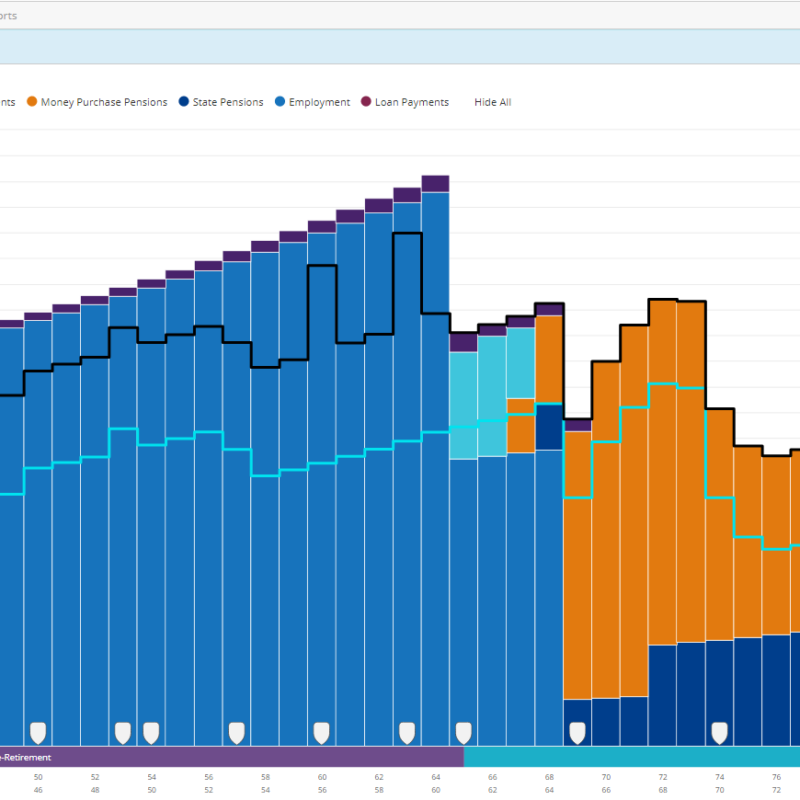Toggle Money Purchase Pensions series in legend
Viewport: 800px width, 800px height.
pyautogui.click(x=103, y=102)
